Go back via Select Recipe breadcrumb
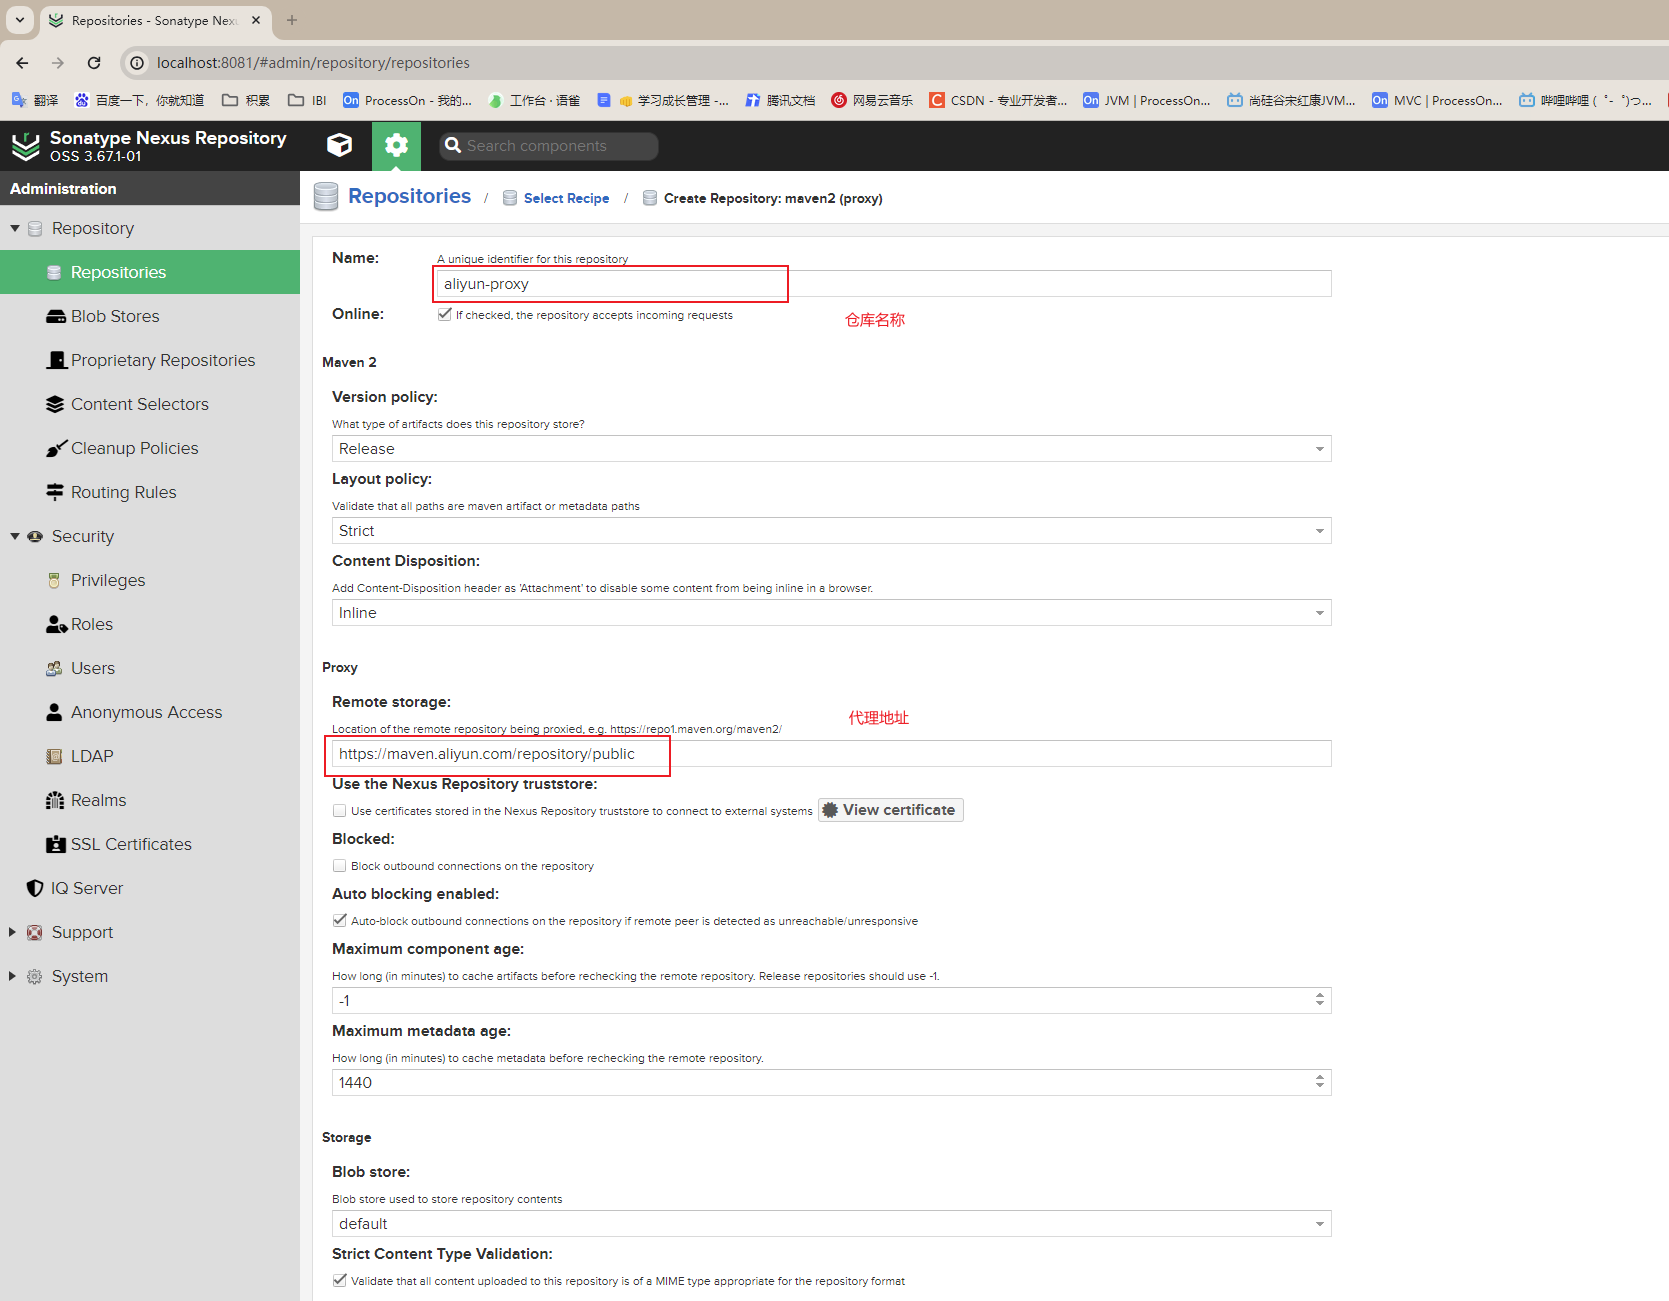This screenshot has width=1669, height=1301. coord(566,198)
